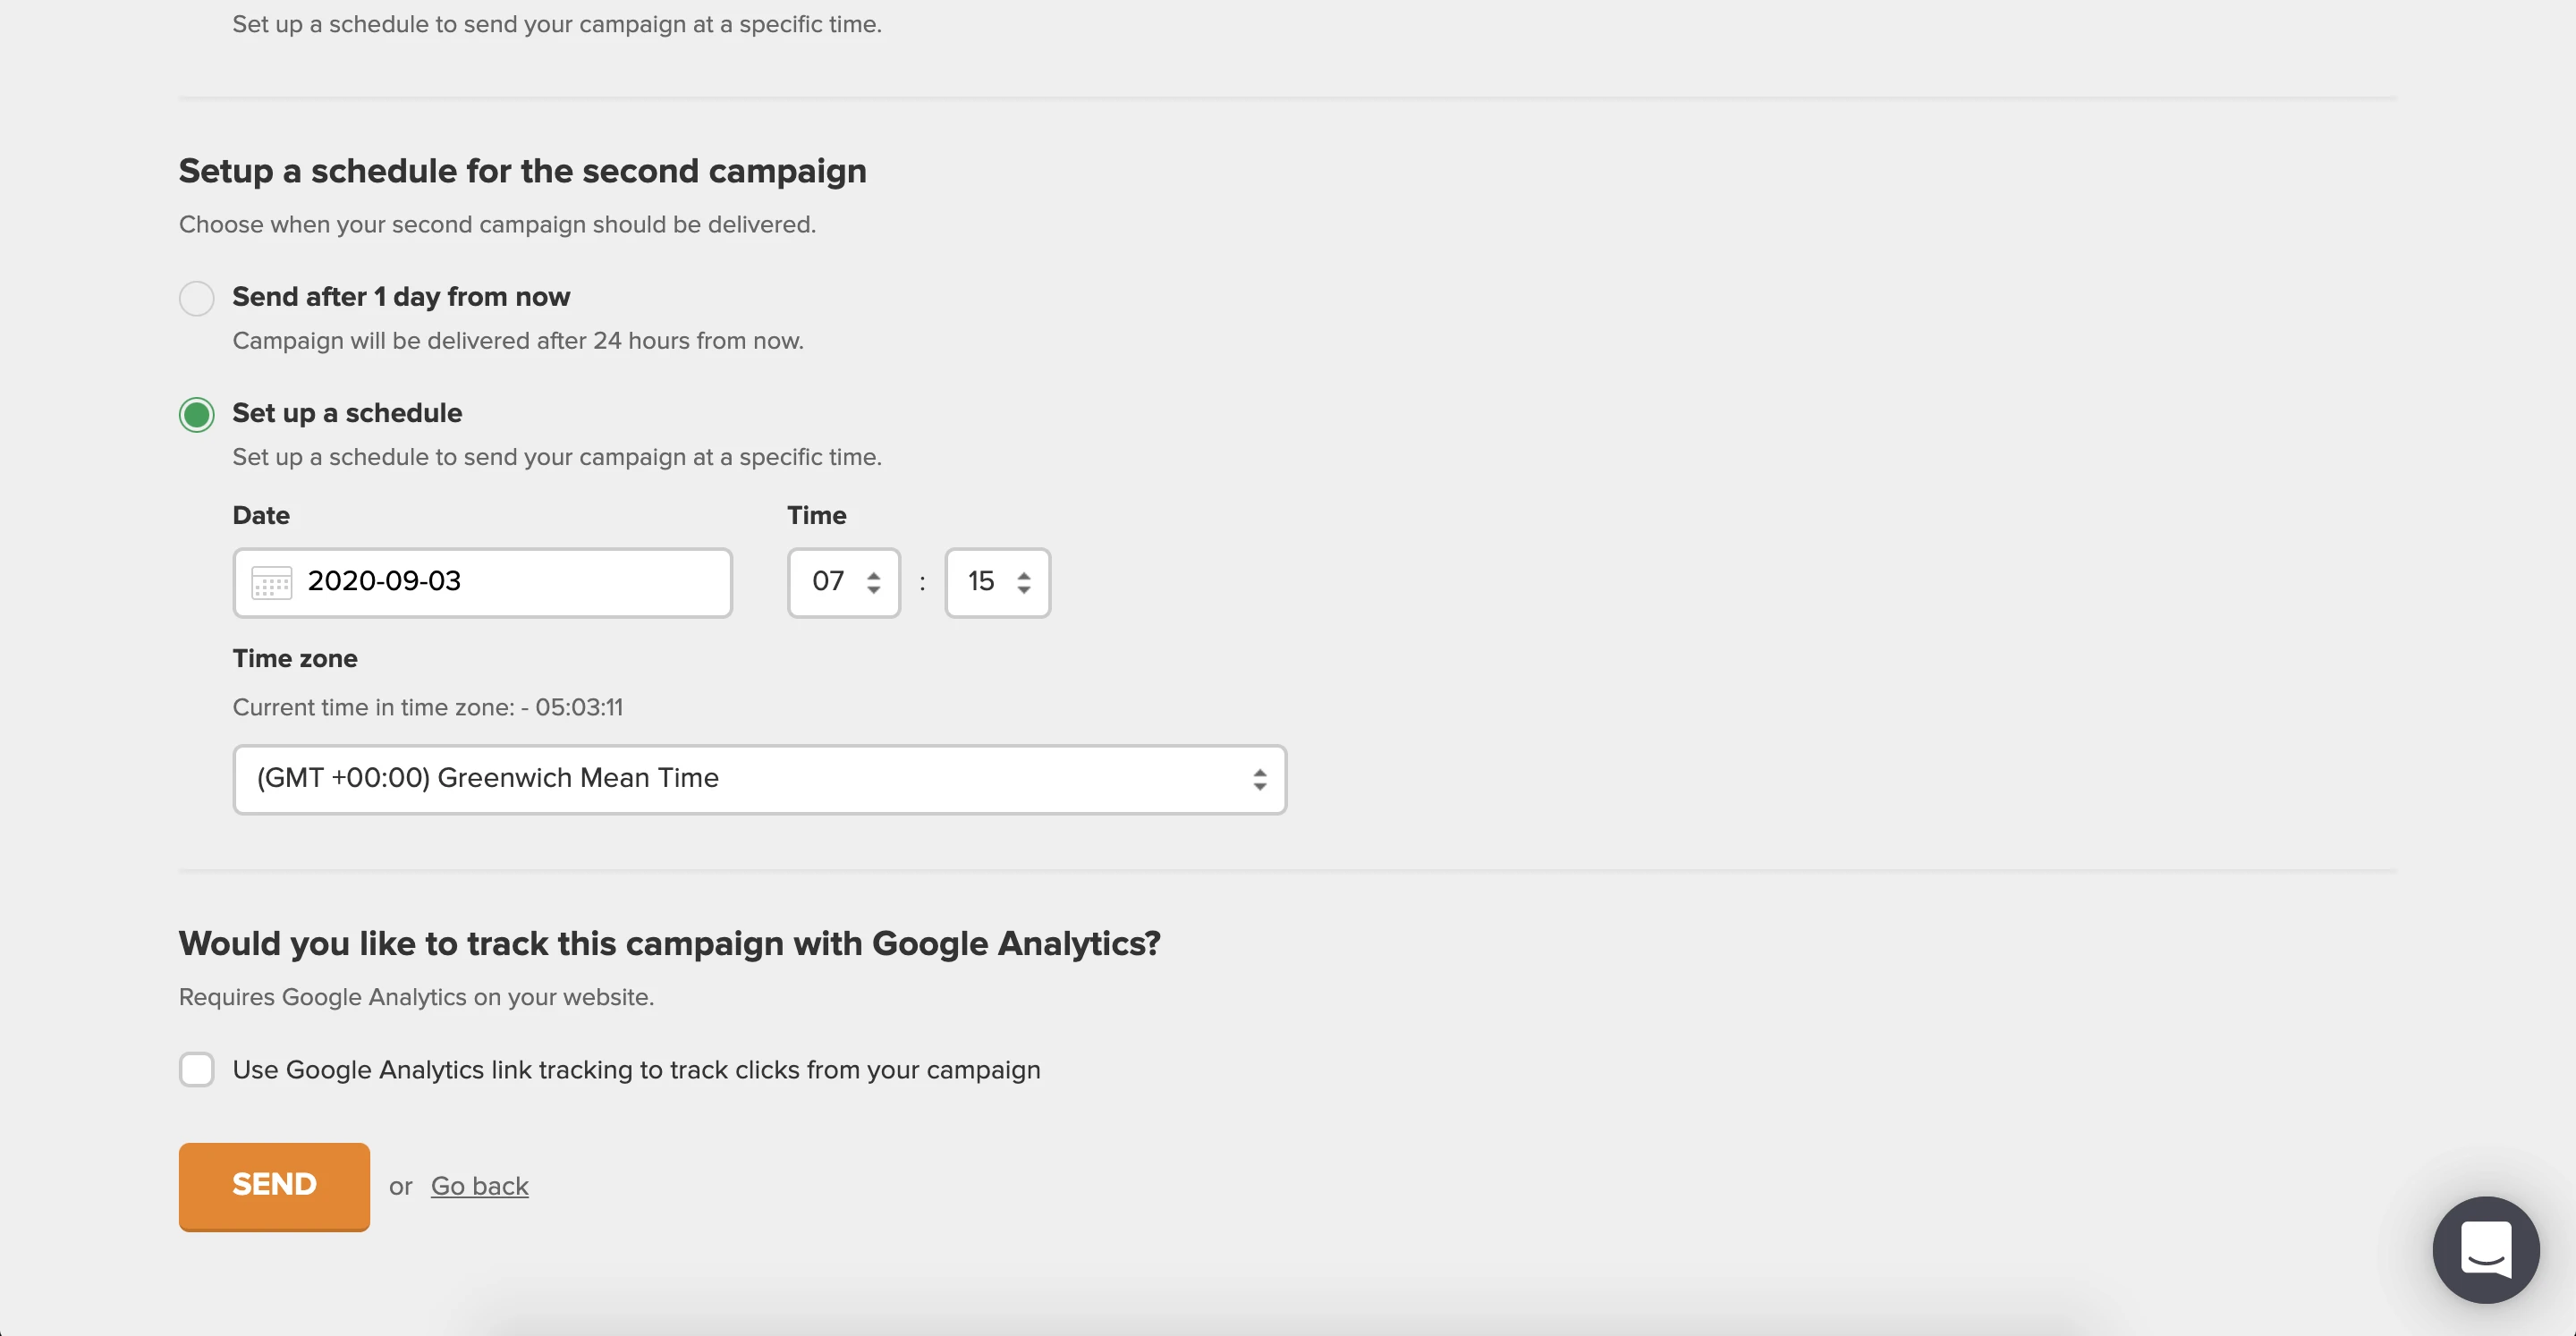Enable the Google Analytics link tracking checkbox
This screenshot has height=1336, width=2576.
tap(197, 1069)
